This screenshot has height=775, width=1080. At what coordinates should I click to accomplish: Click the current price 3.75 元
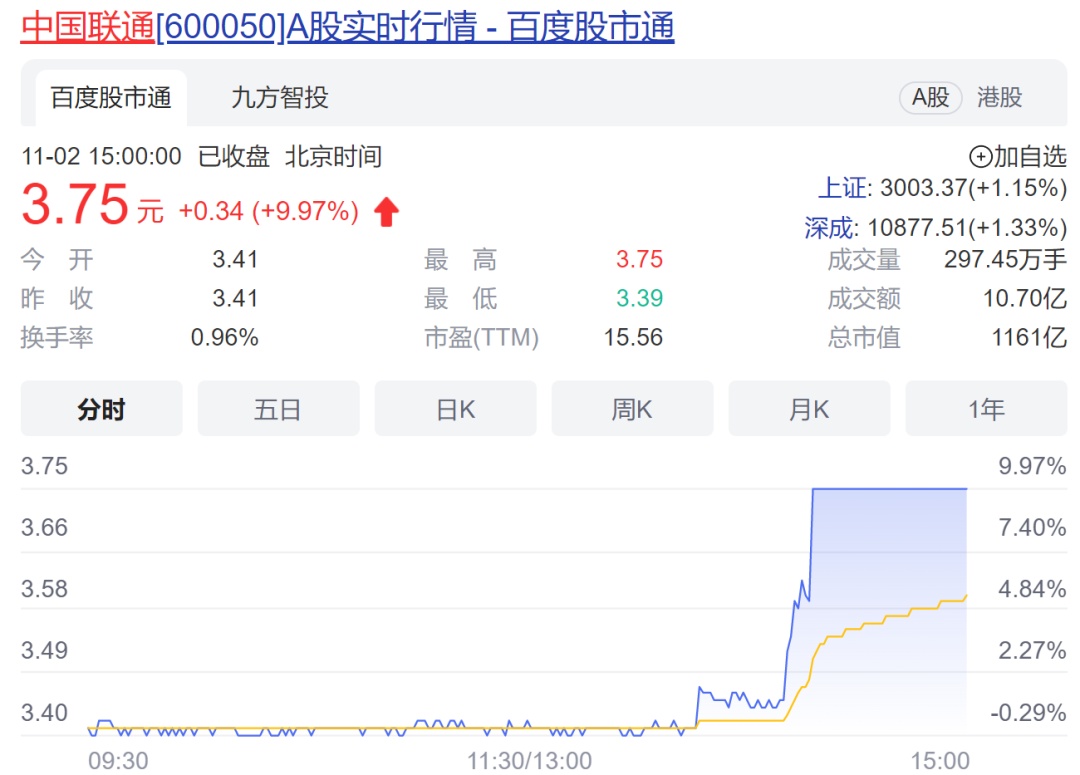tap(92, 205)
